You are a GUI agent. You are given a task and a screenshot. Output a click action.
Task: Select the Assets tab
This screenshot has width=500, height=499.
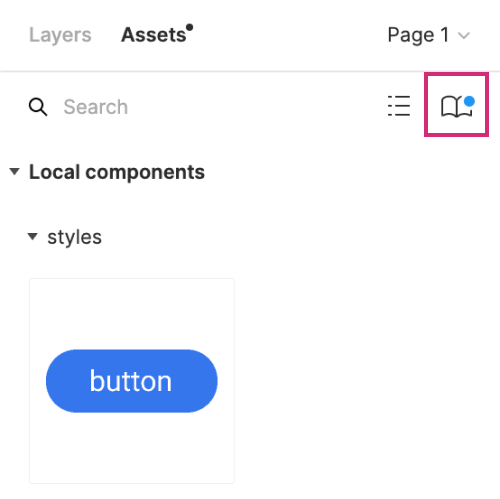(x=154, y=35)
